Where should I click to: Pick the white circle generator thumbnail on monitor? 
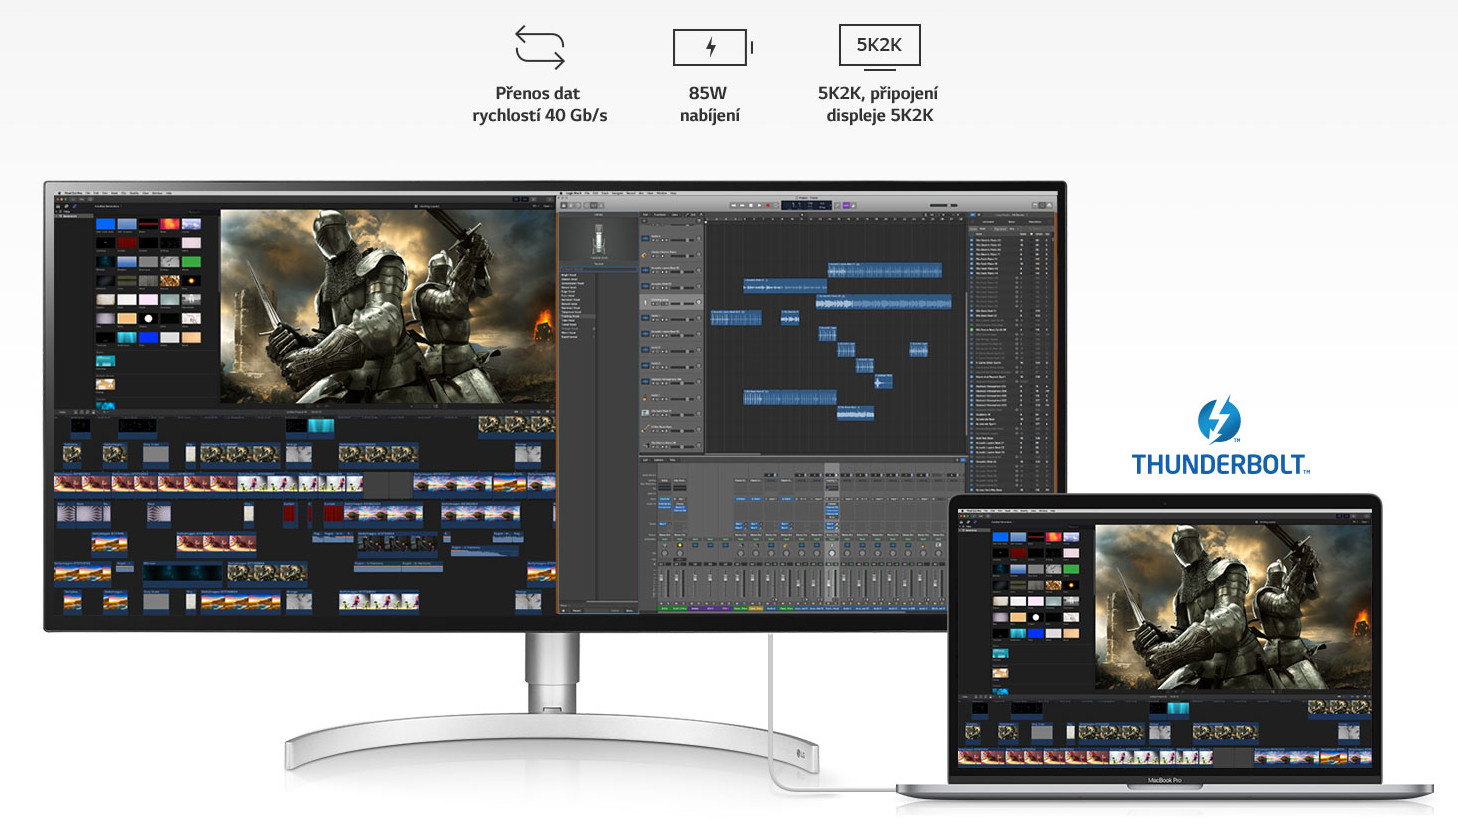tap(148, 318)
